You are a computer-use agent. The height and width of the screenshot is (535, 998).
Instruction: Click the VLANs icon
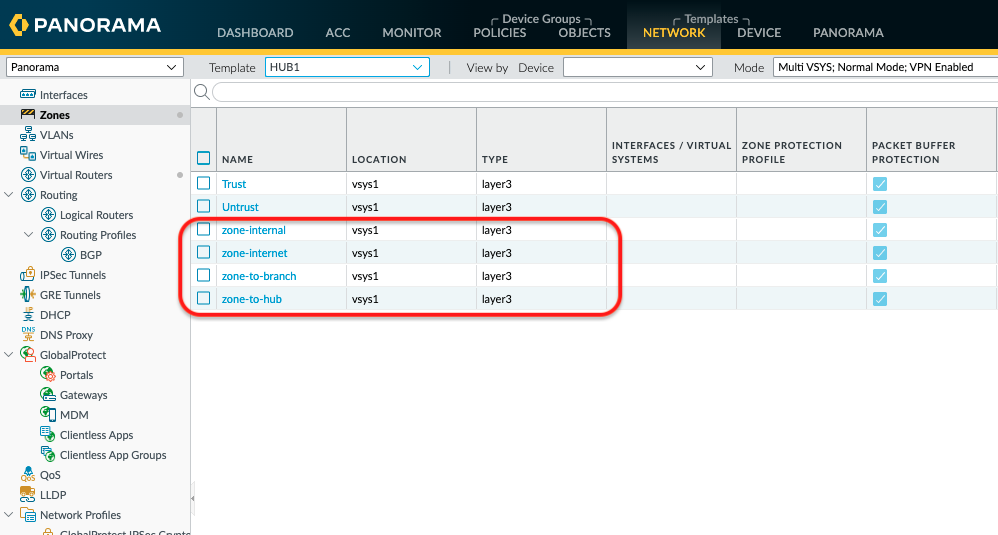pos(28,134)
